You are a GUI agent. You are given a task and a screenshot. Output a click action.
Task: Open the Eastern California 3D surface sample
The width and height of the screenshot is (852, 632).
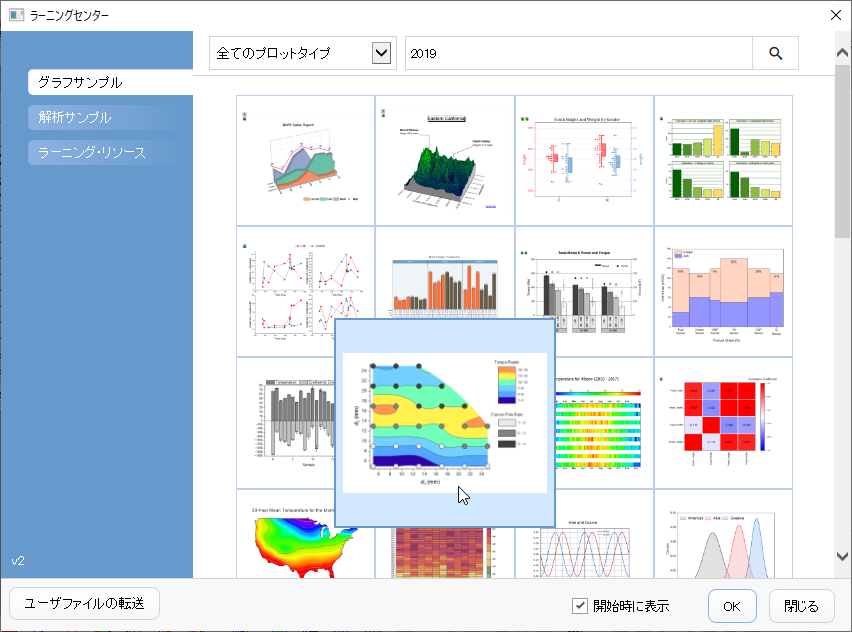445,160
